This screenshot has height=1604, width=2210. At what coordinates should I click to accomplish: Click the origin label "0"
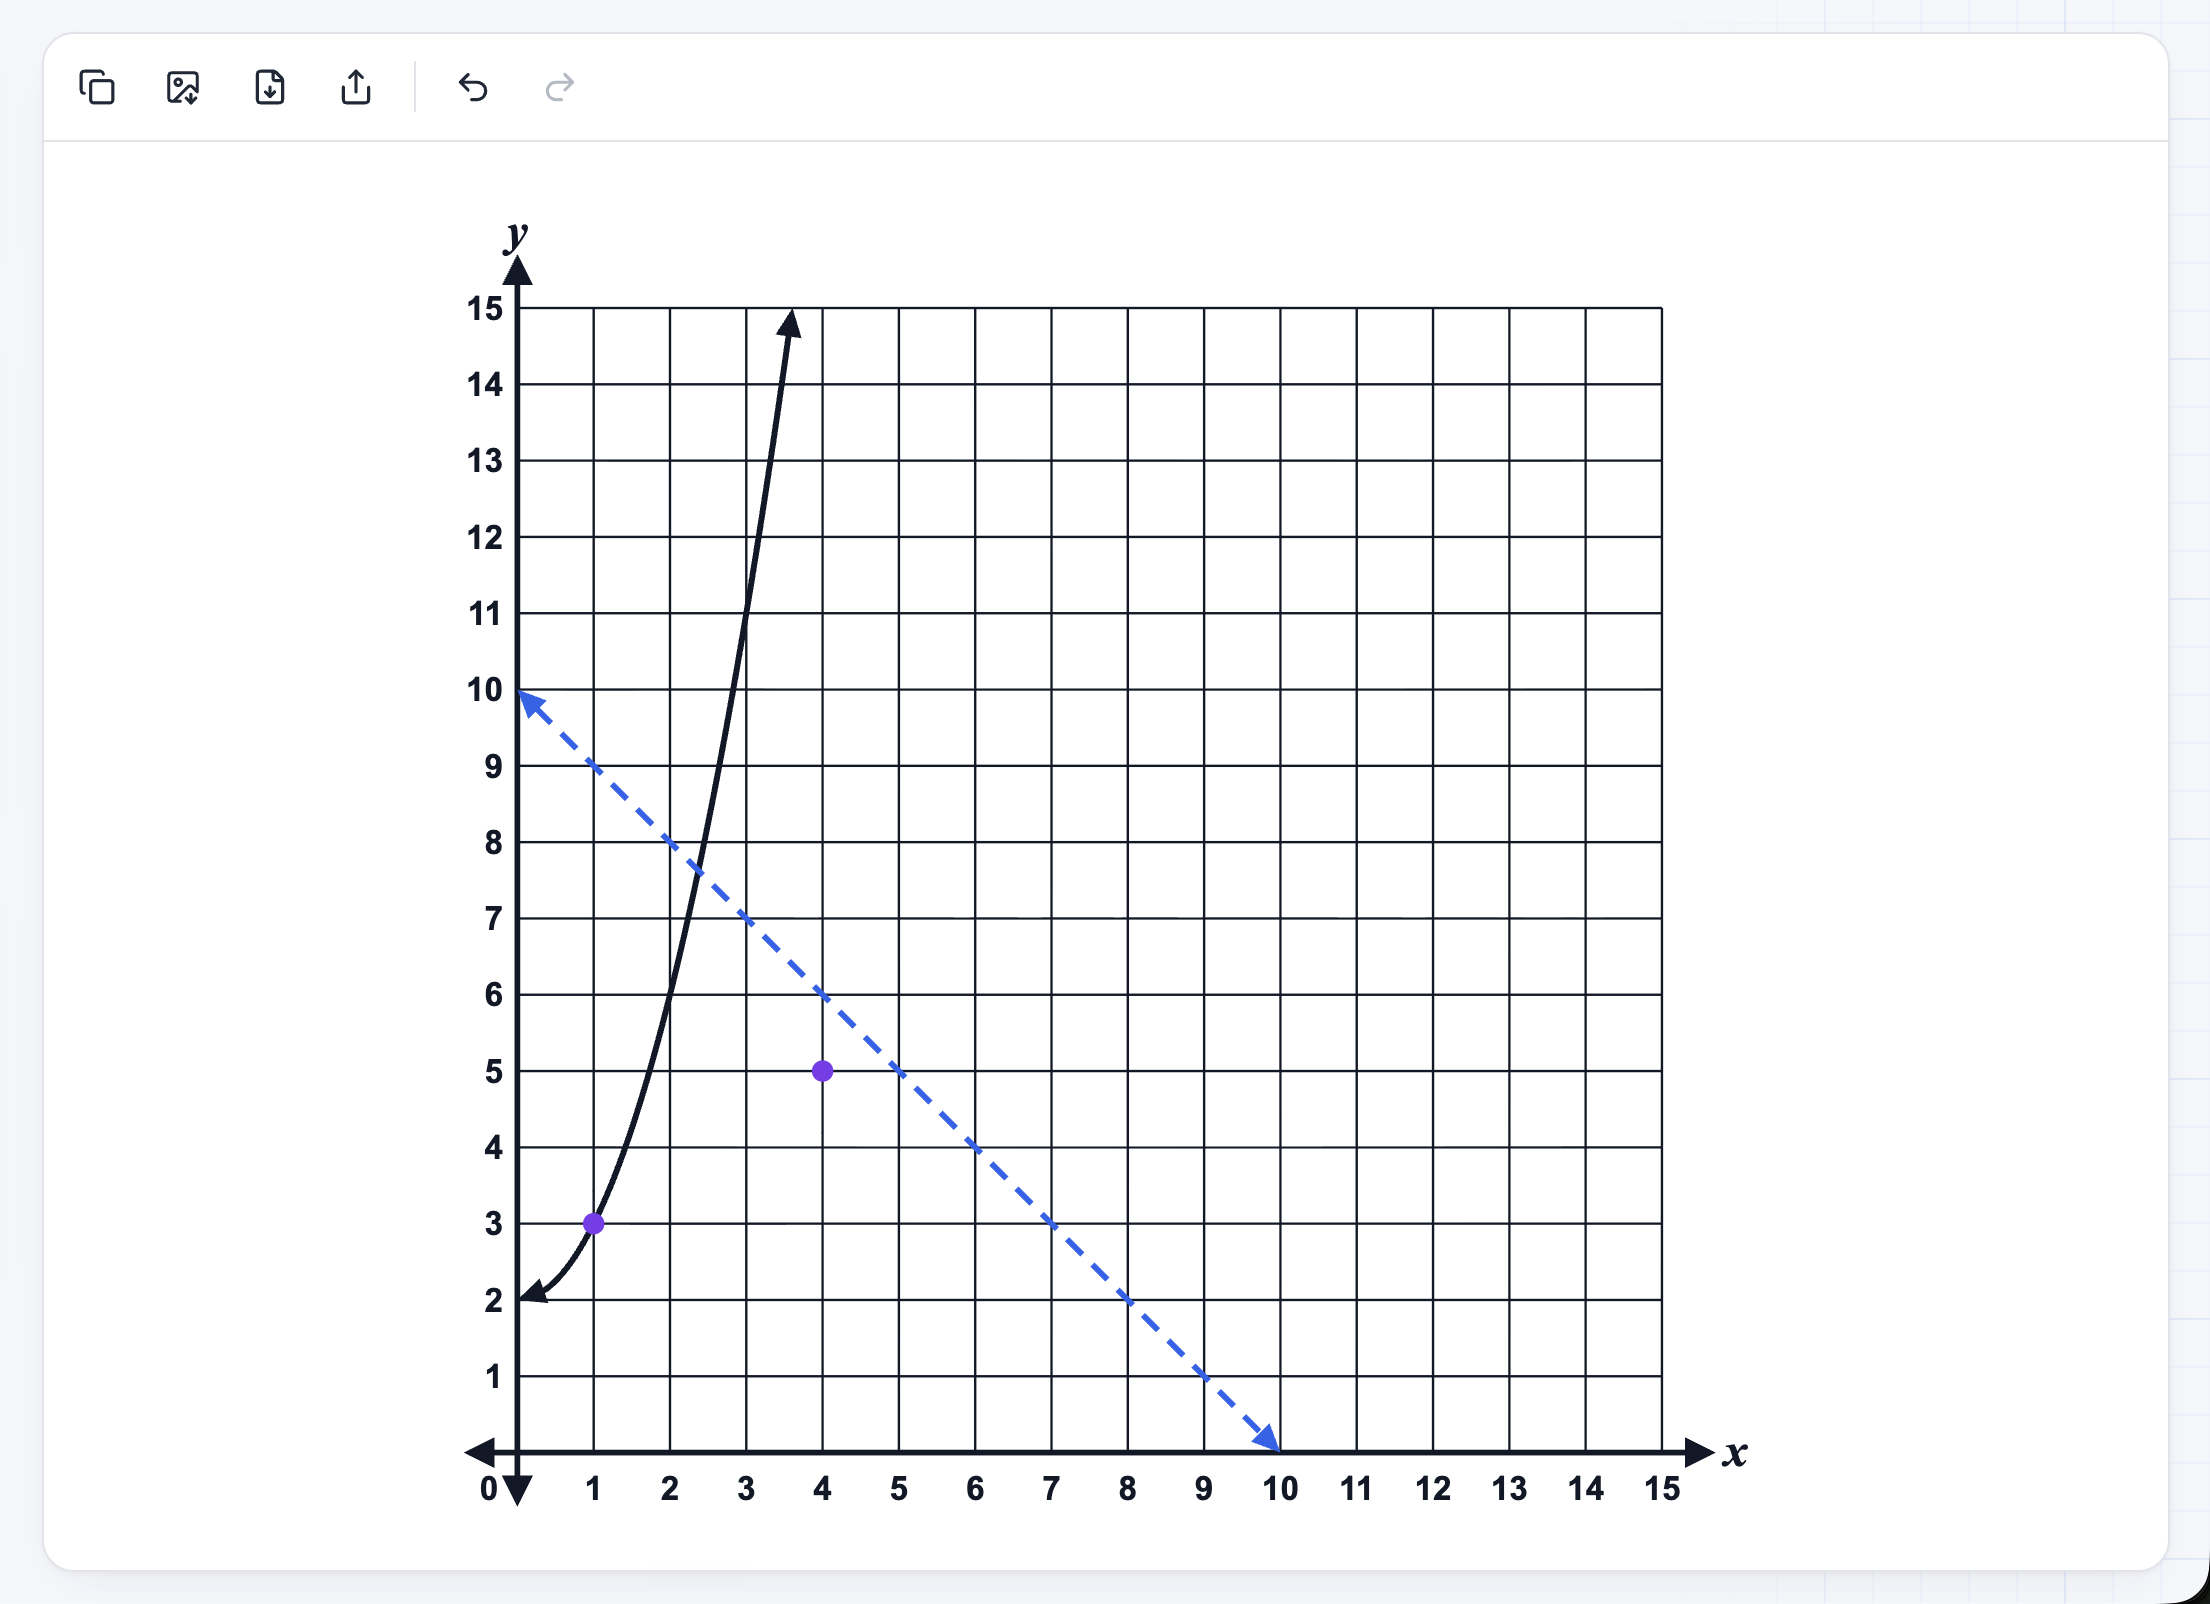pyautogui.click(x=489, y=1489)
